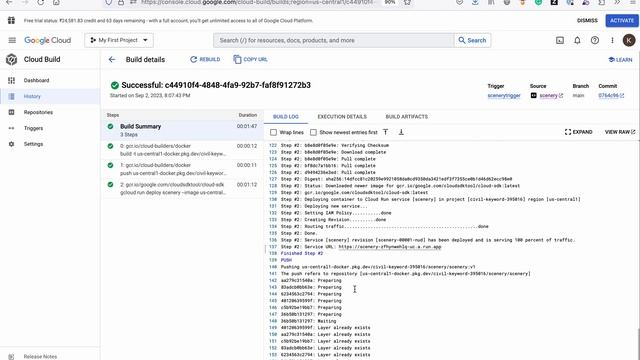This screenshot has width=640, height=360.
Task: Enable the Wrap lines checkbox
Action: coord(273,132)
